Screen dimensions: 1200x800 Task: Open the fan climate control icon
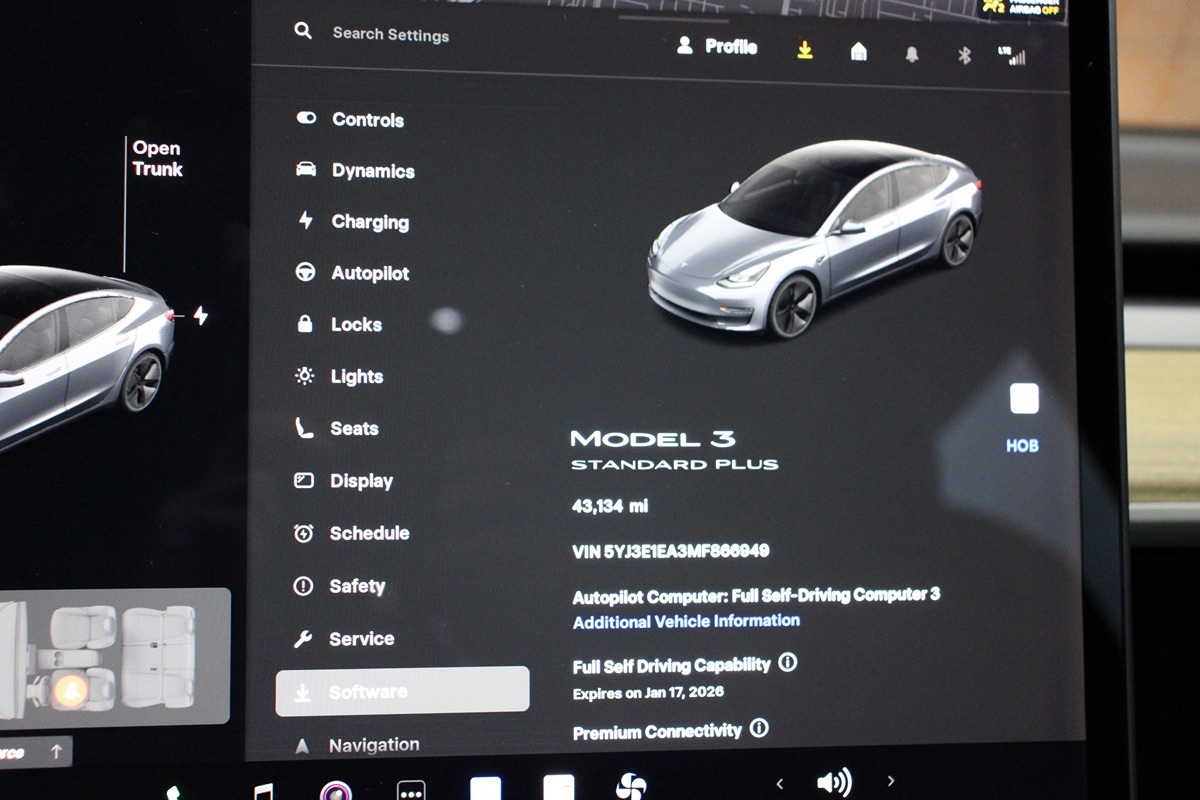pyautogui.click(x=631, y=786)
